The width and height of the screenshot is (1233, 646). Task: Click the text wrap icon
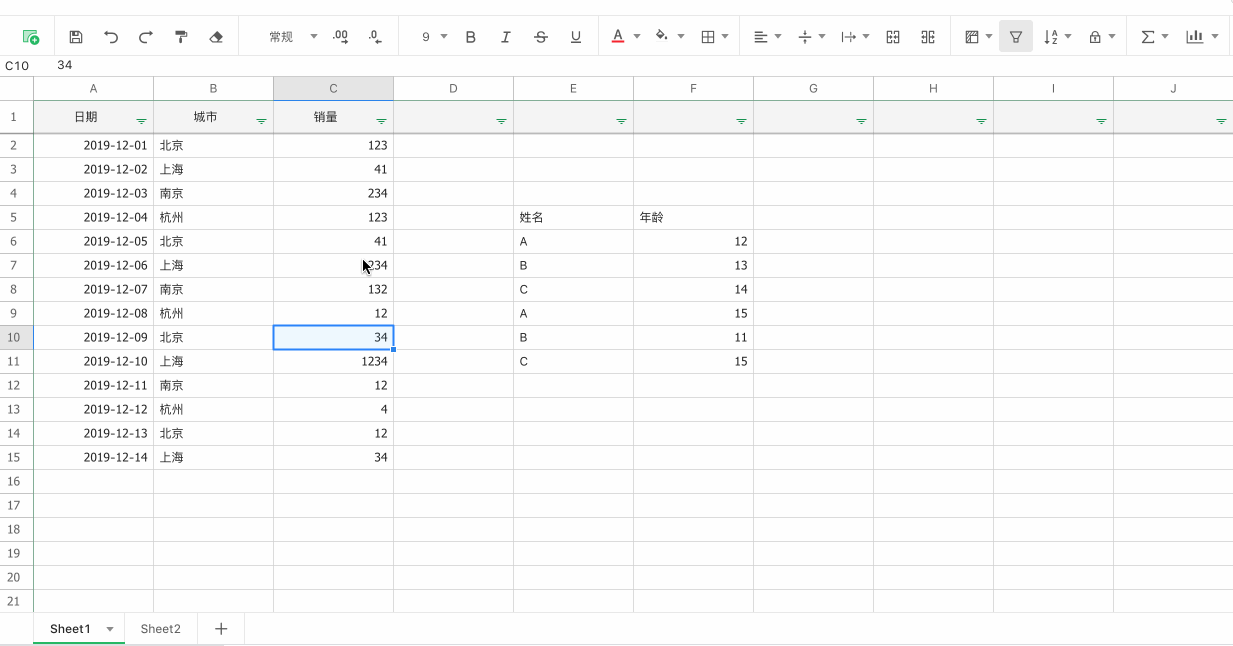(849, 37)
